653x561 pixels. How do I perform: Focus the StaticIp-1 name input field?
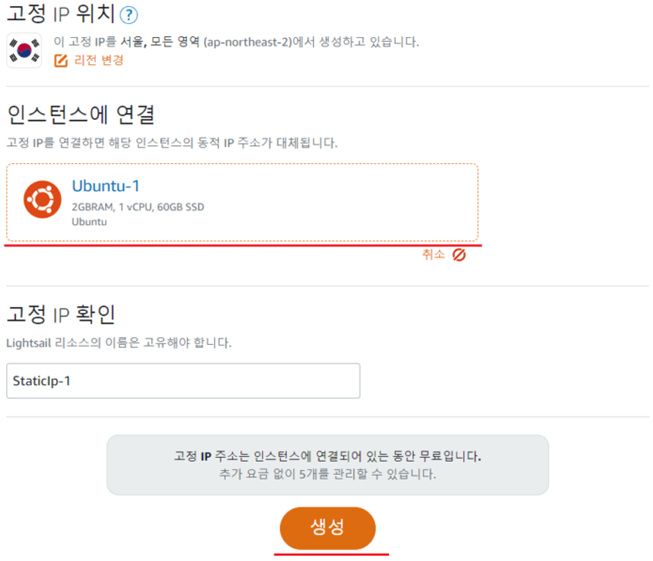coord(183,381)
